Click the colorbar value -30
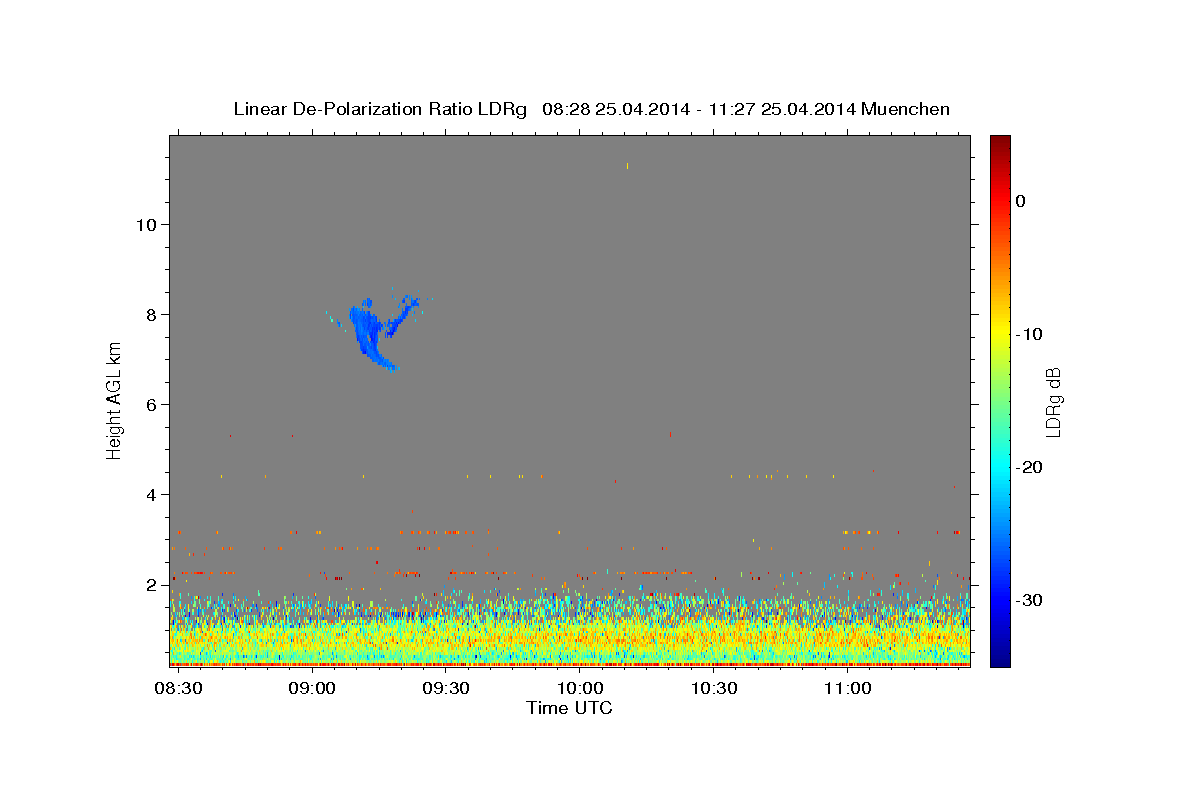 coord(1029,600)
